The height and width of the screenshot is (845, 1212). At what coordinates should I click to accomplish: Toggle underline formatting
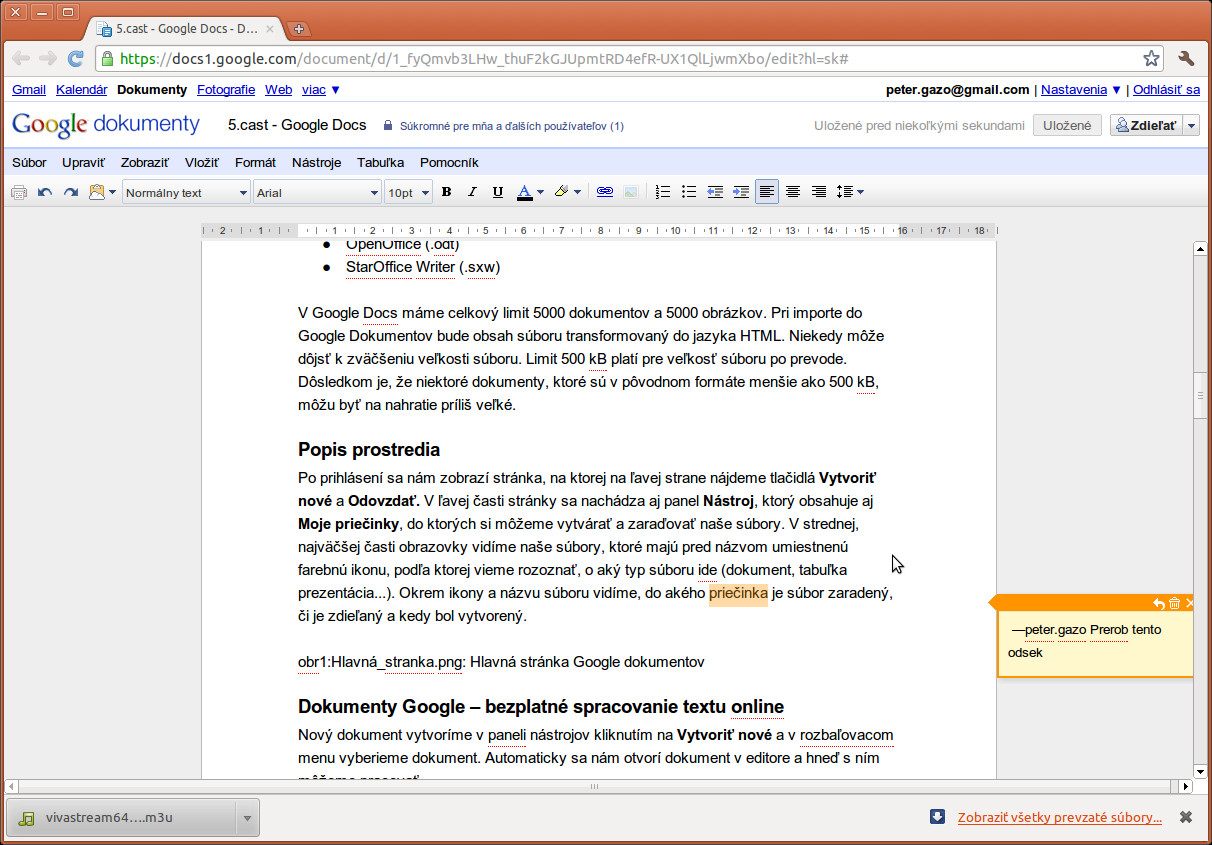tap(497, 192)
